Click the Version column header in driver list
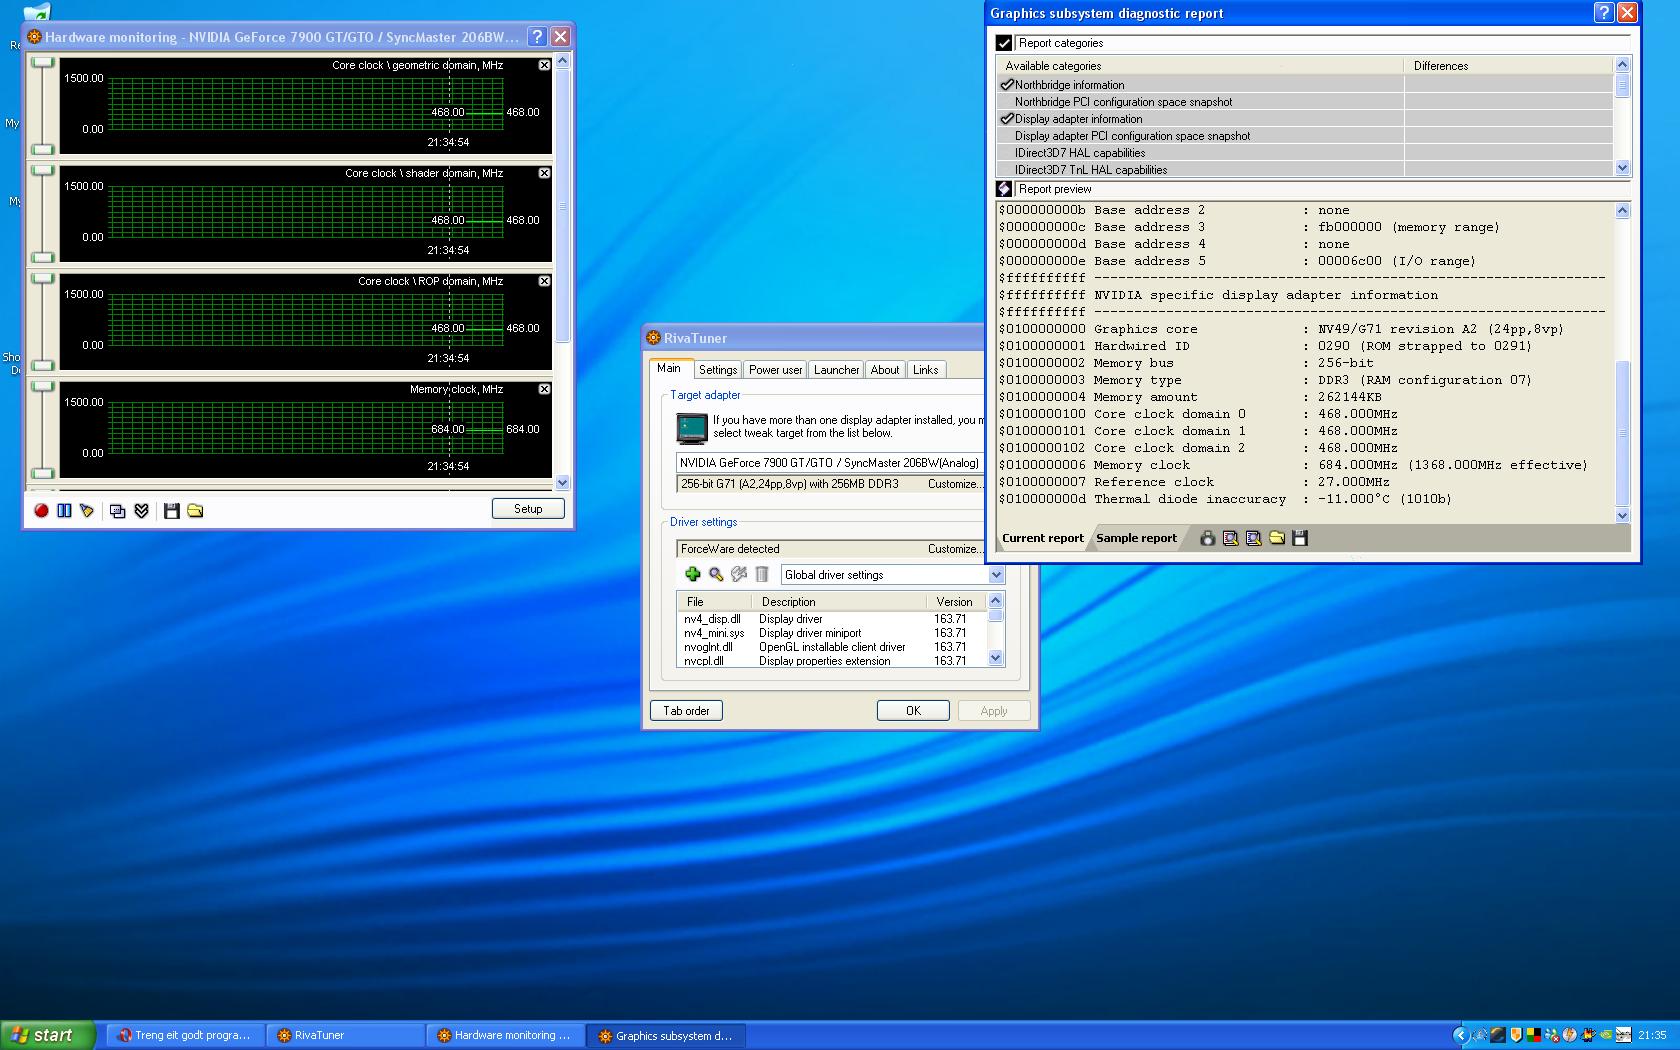 (955, 602)
